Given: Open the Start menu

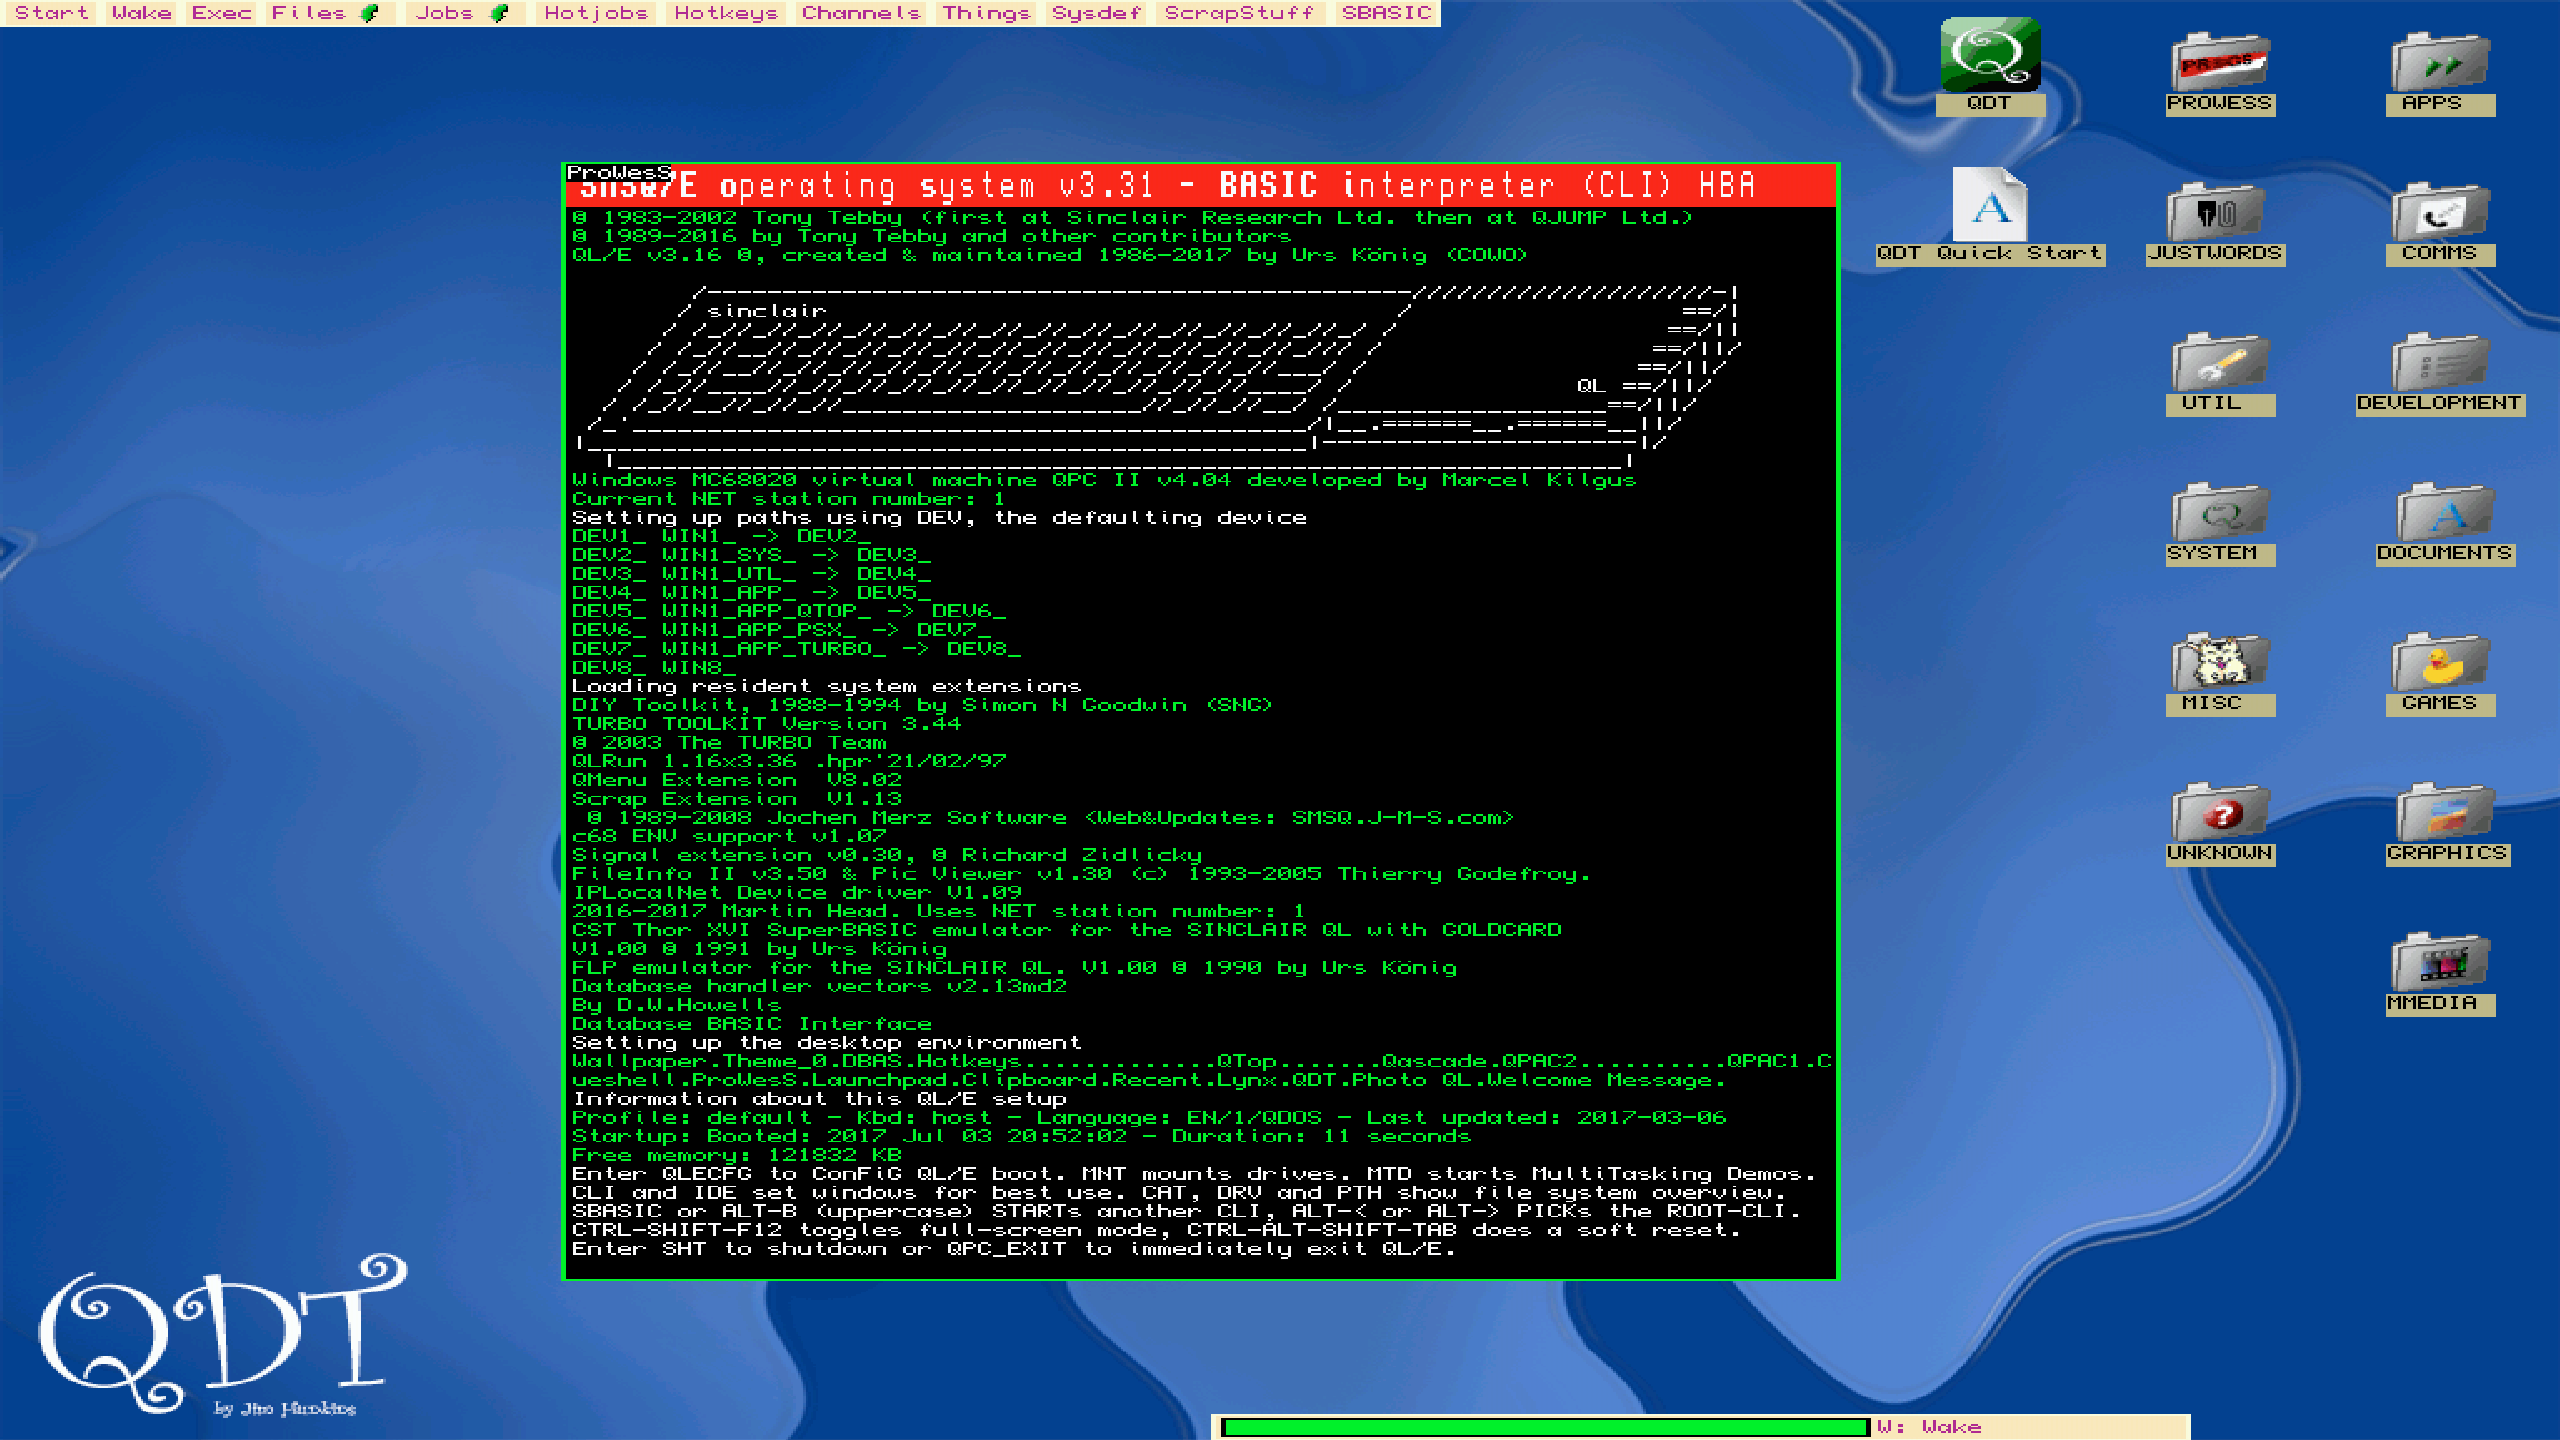Looking at the screenshot, I should point(52,13).
